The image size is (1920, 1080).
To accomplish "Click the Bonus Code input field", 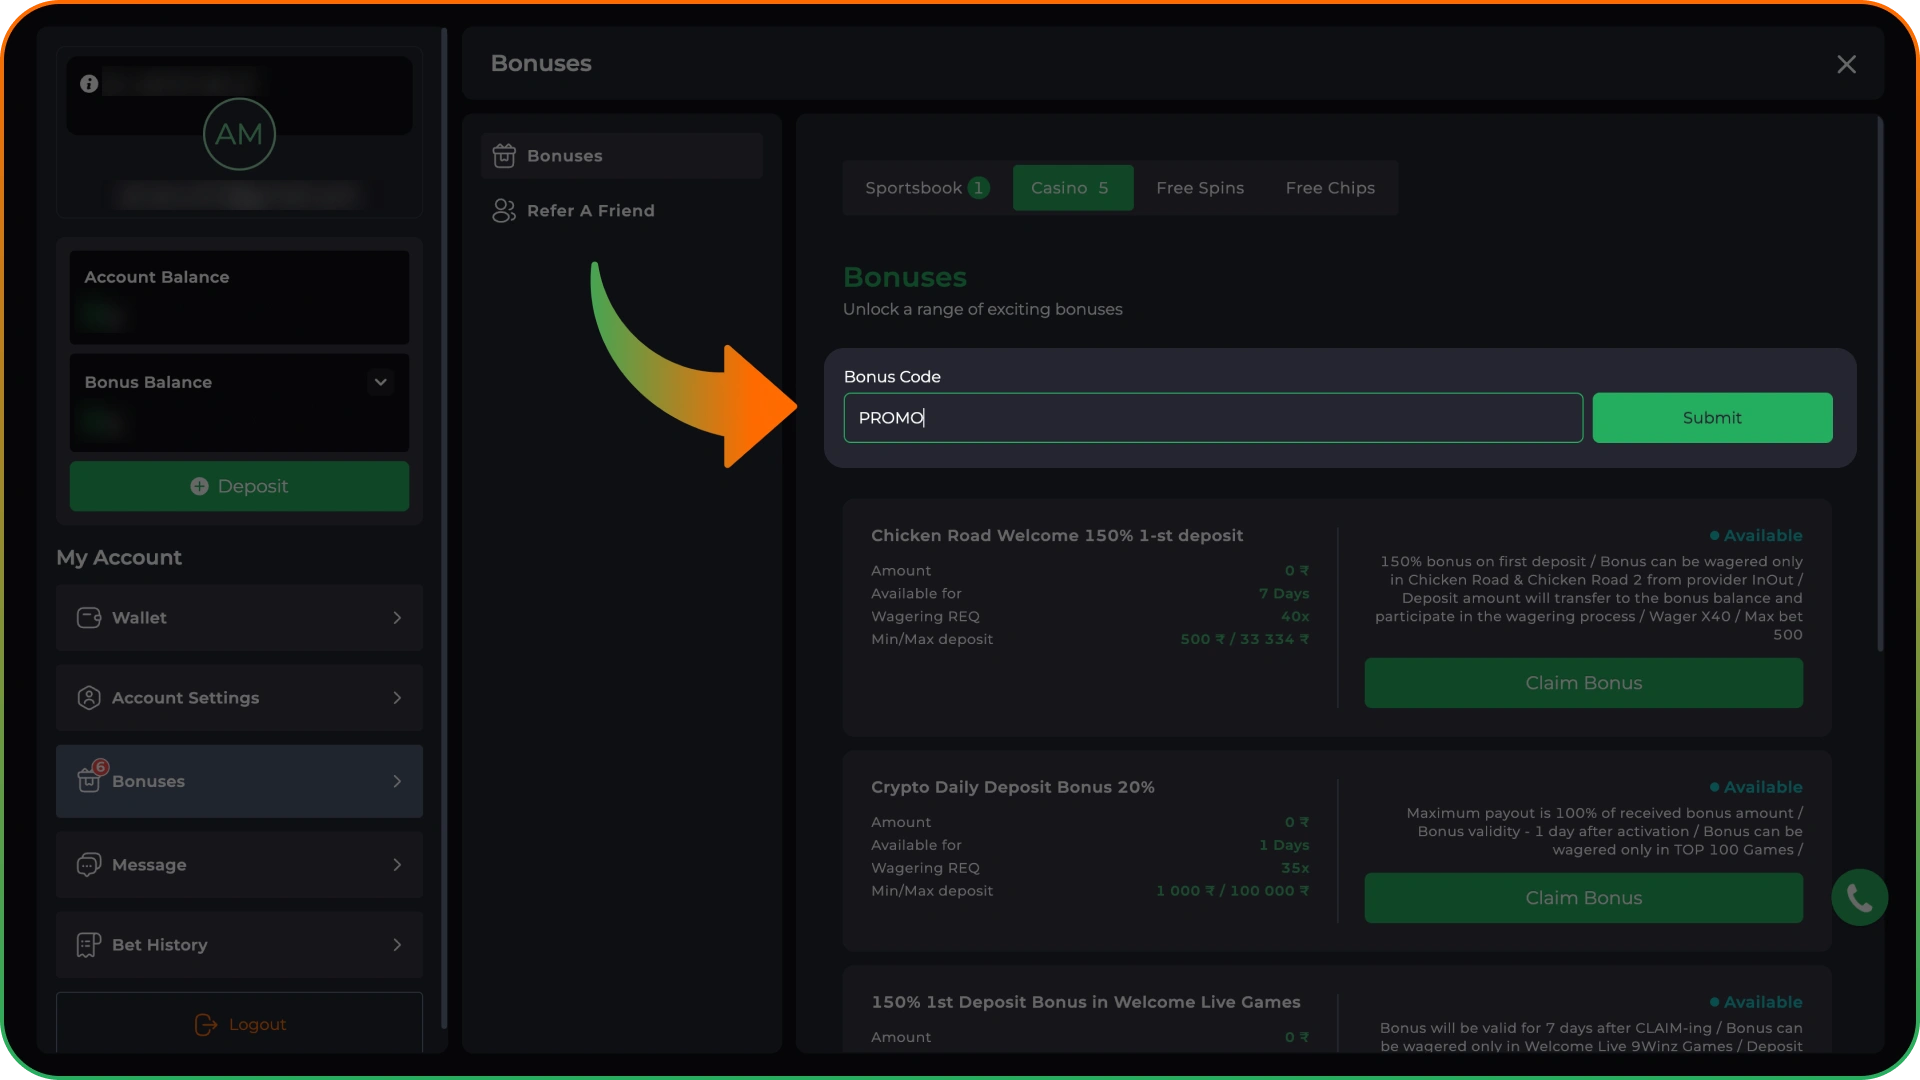I will (1213, 418).
